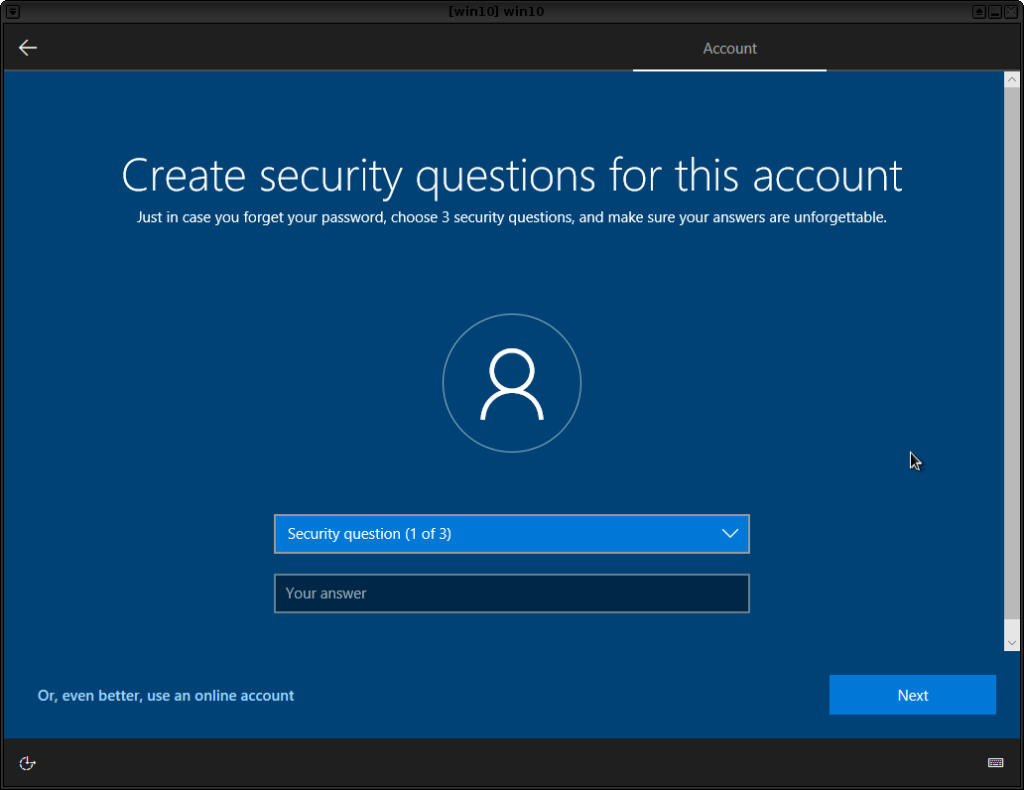Show the on-screen keyboard icon
Screen dimensions: 1024x790
click(995, 763)
